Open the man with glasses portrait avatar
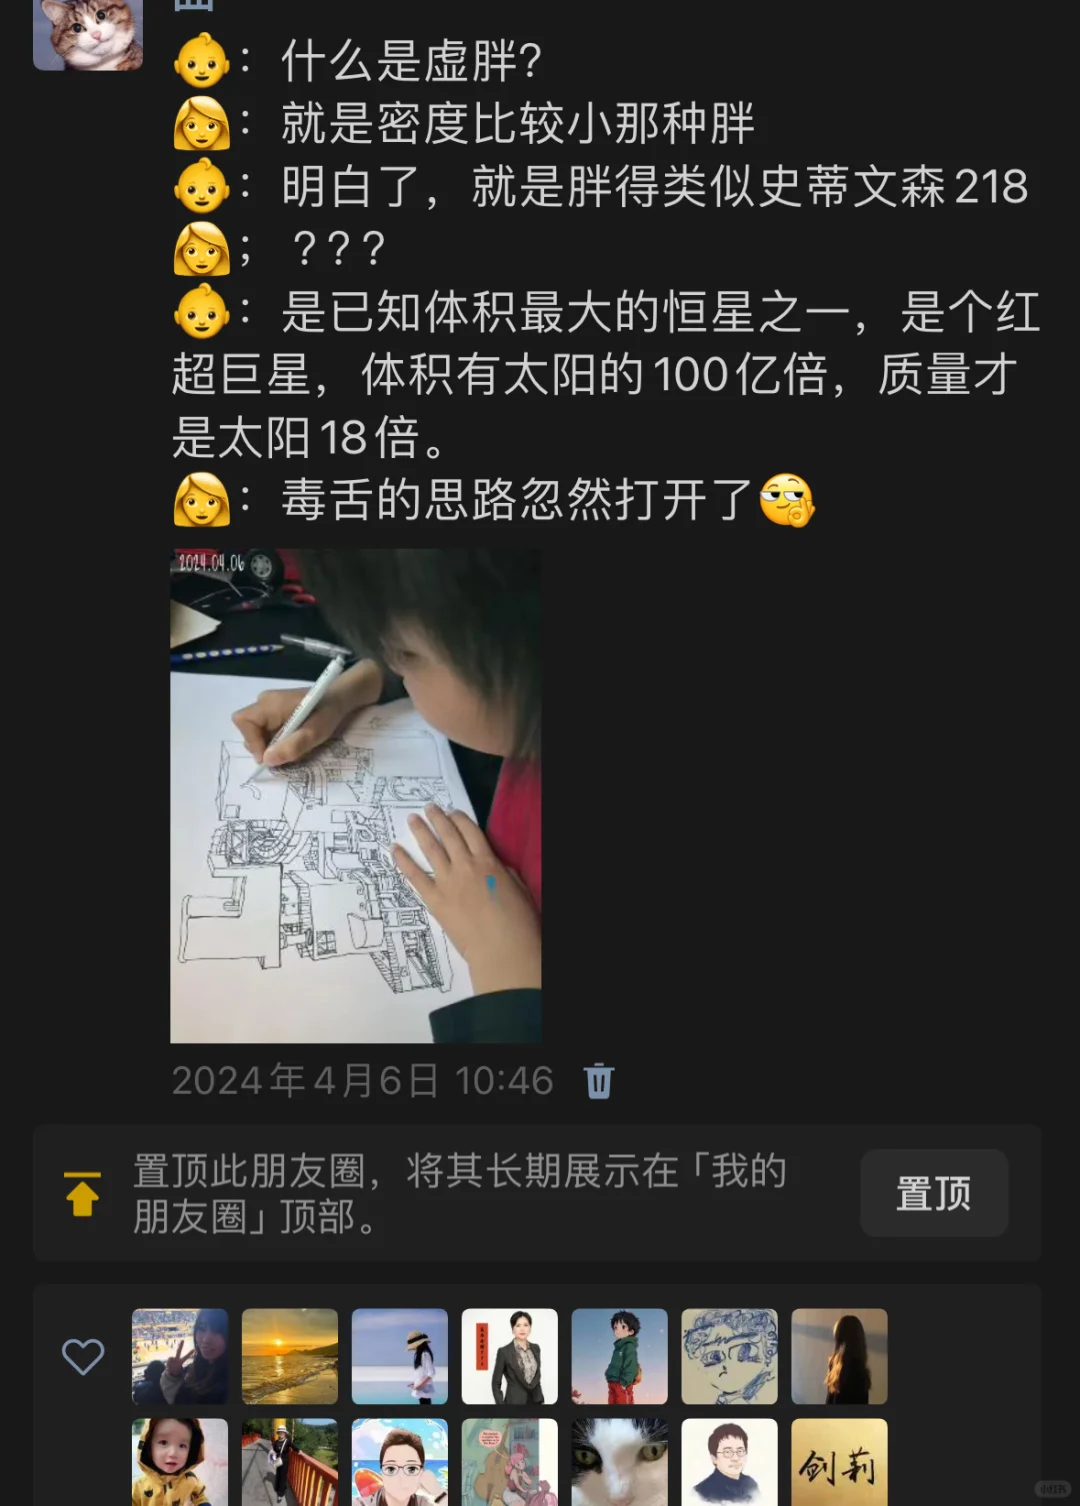 click(730, 1462)
